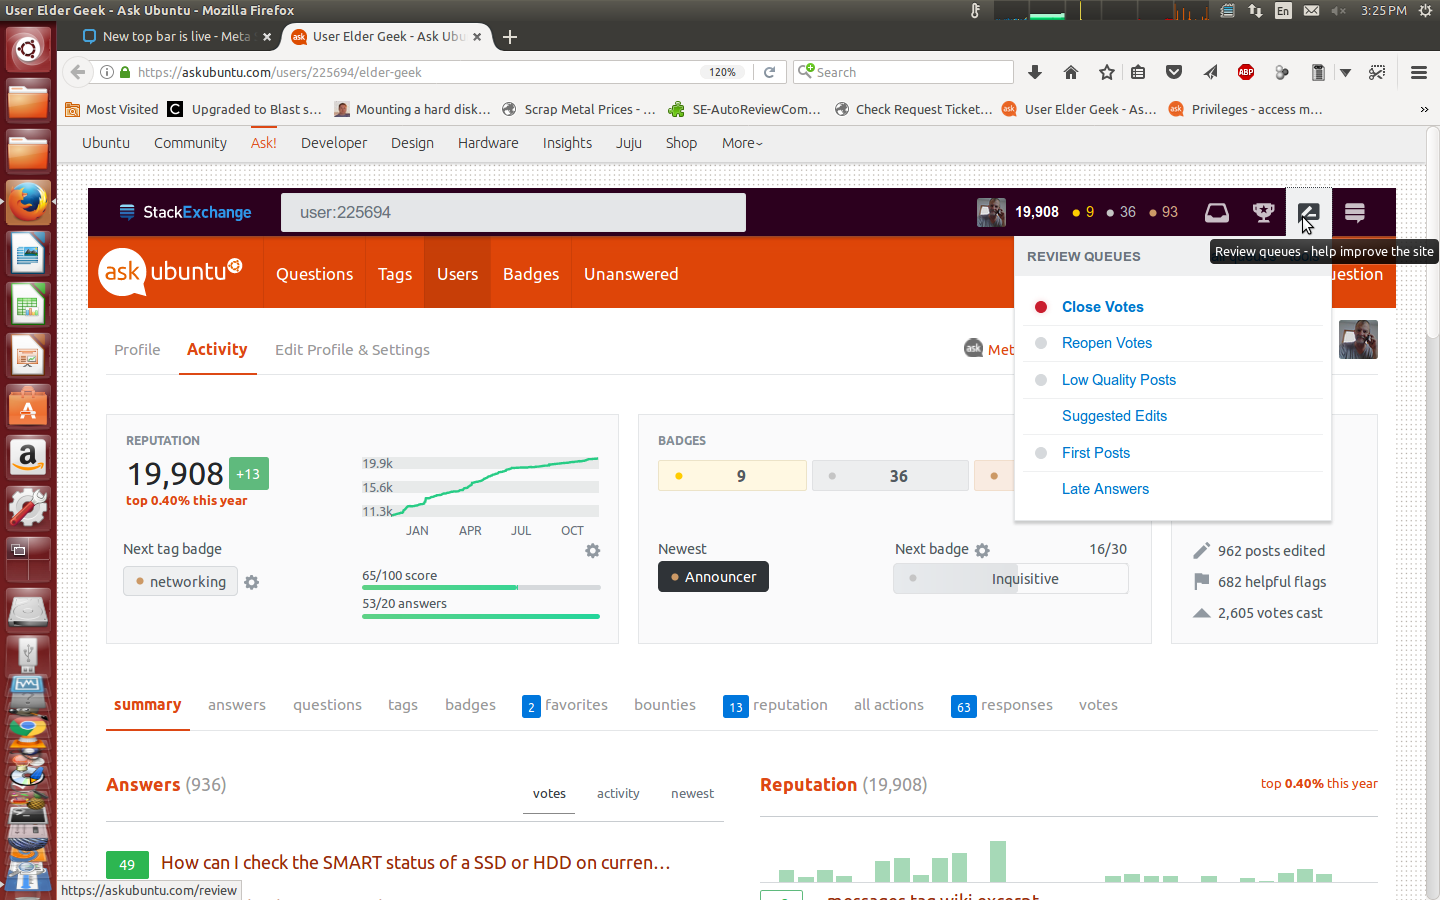This screenshot has width=1440, height=900.
Task: Bookmark this page with the star icon
Action: point(1107,72)
